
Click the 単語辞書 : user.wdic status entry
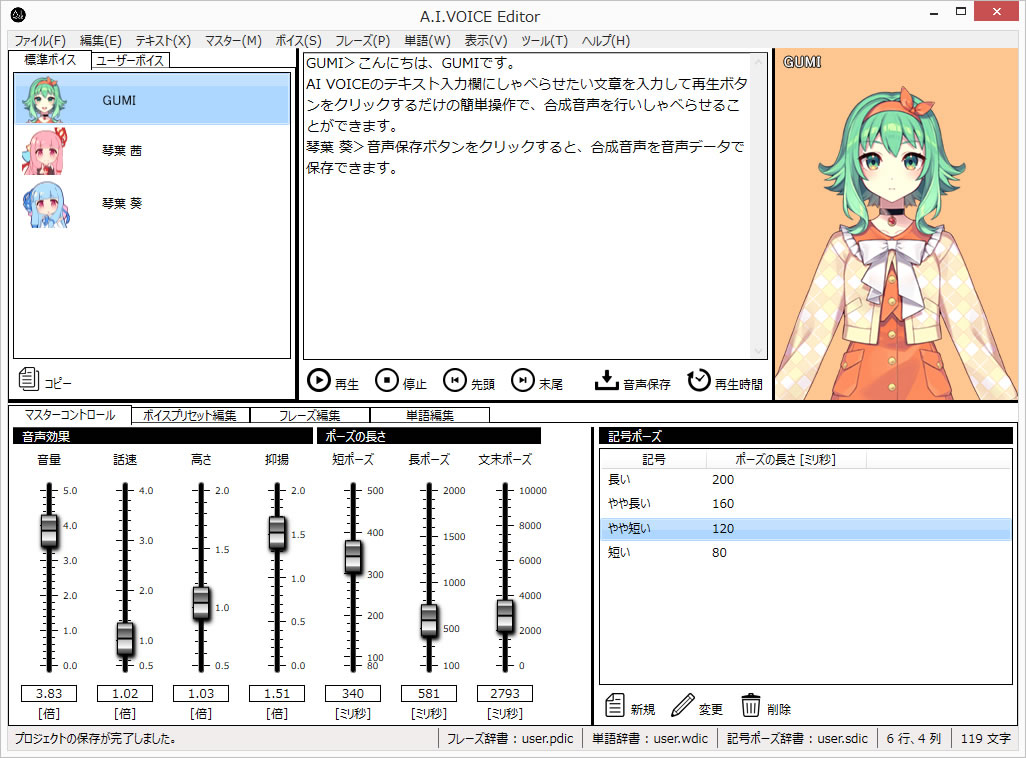pos(650,738)
